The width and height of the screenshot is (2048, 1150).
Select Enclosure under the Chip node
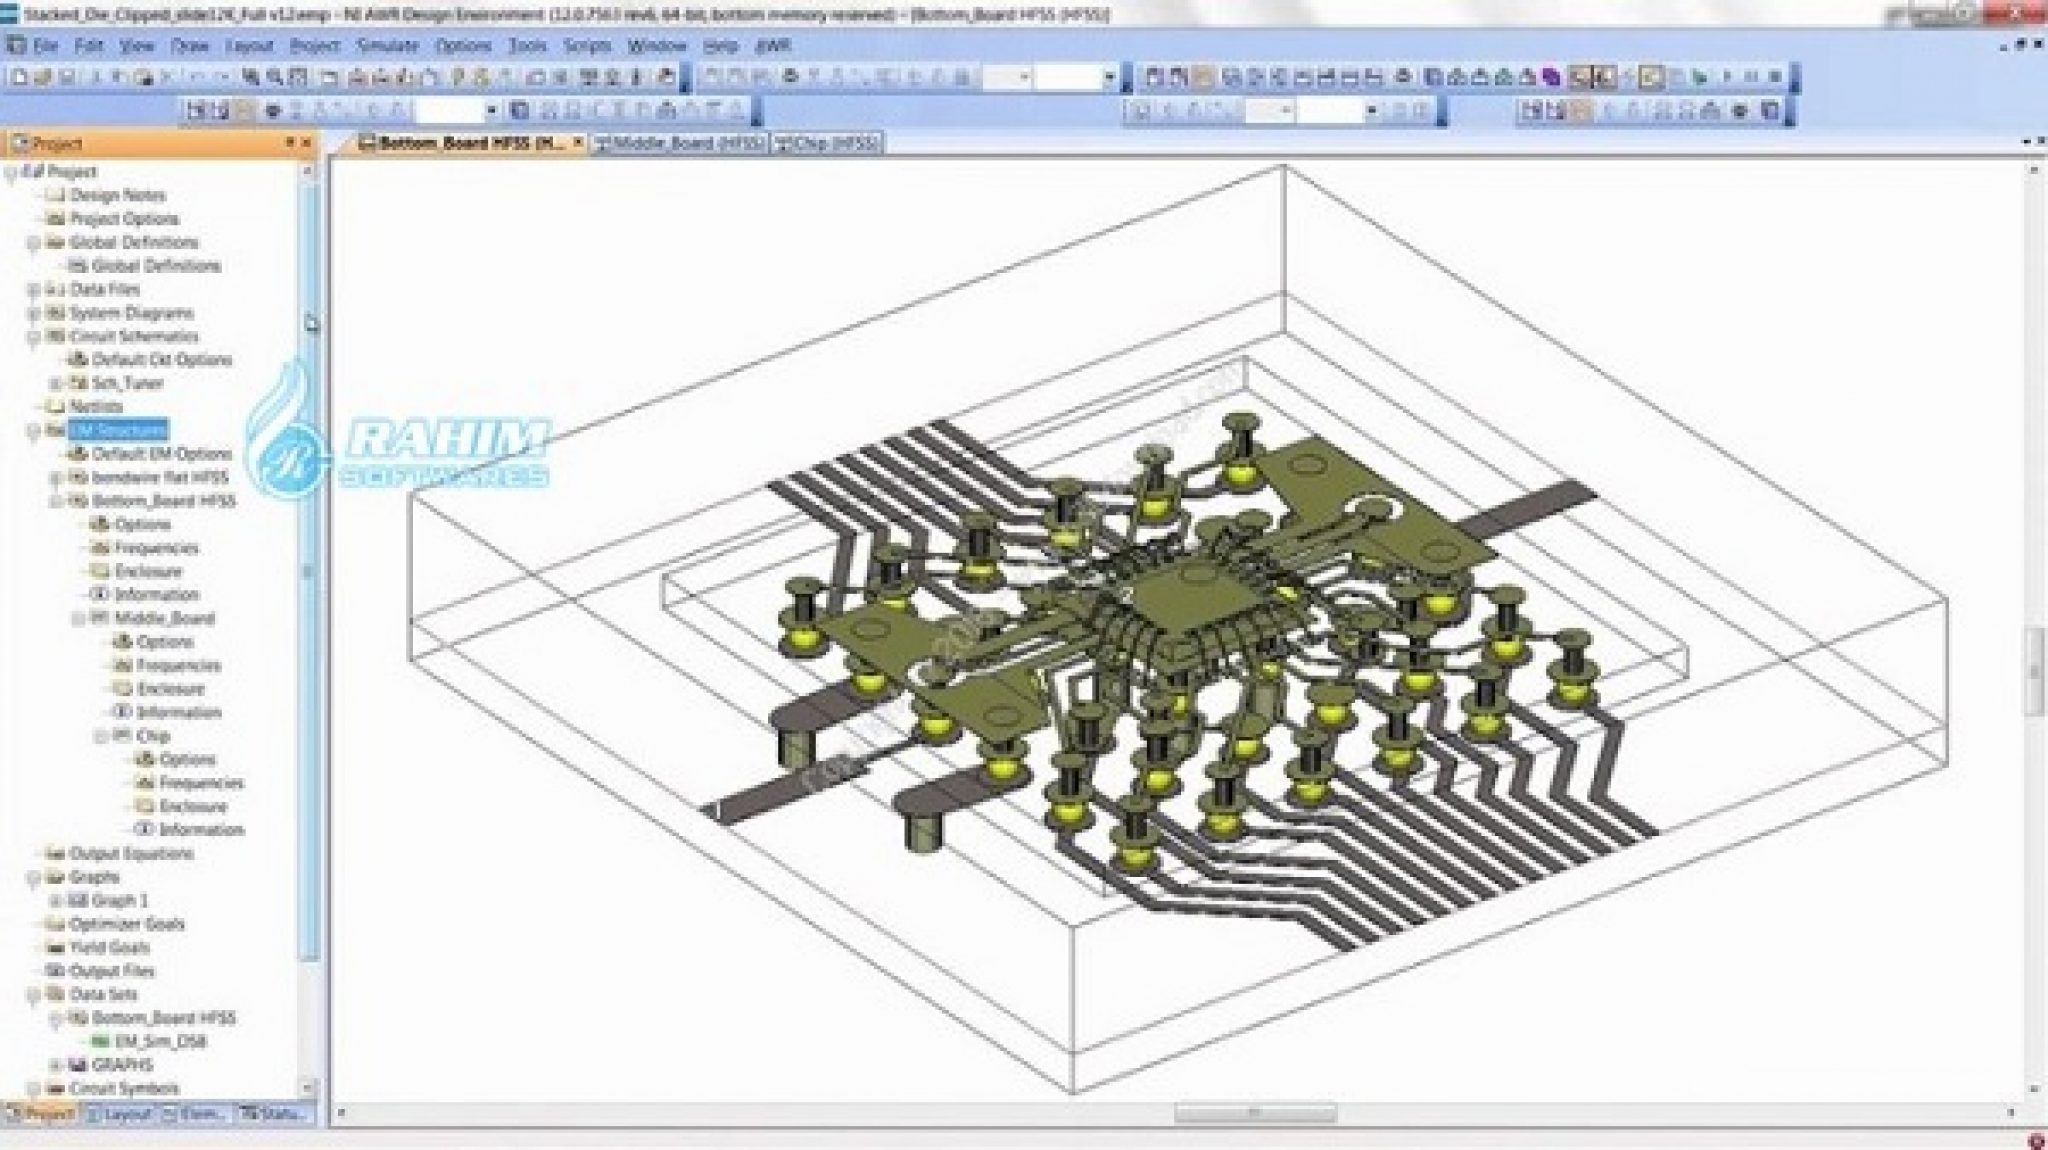(x=193, y=806)
